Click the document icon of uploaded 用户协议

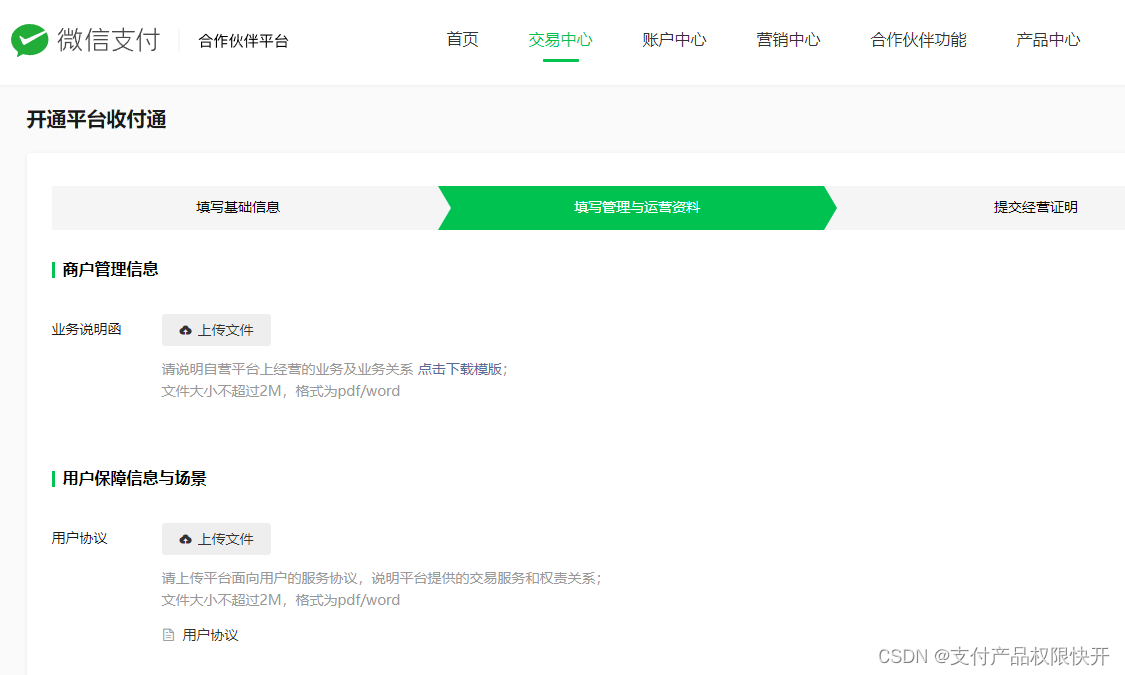pos(169,635)
